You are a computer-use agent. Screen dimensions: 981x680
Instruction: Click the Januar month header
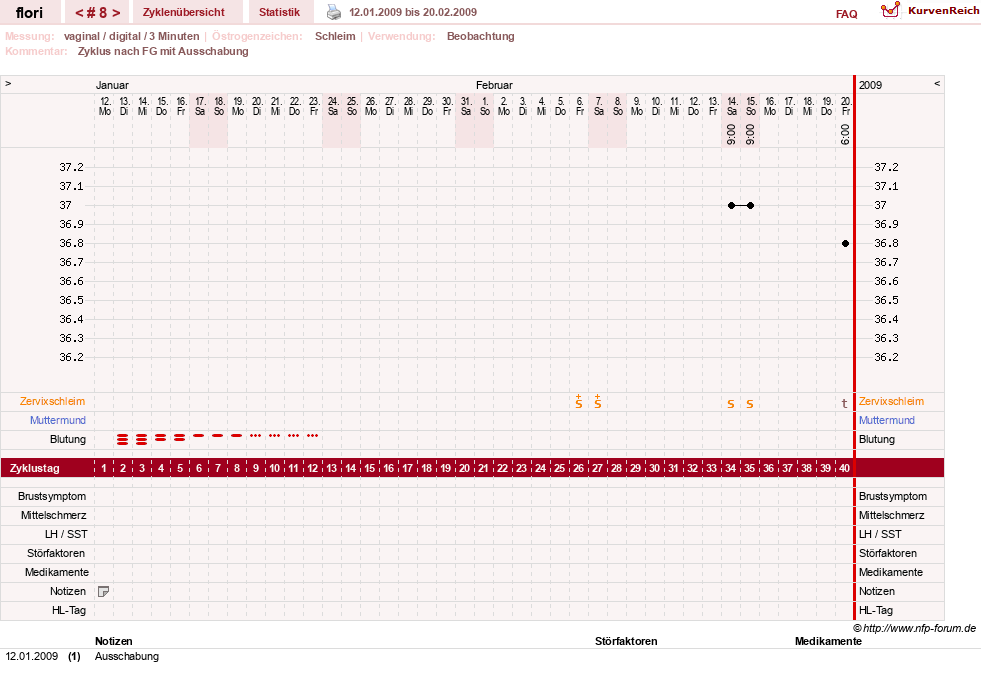tap(112, 85)
